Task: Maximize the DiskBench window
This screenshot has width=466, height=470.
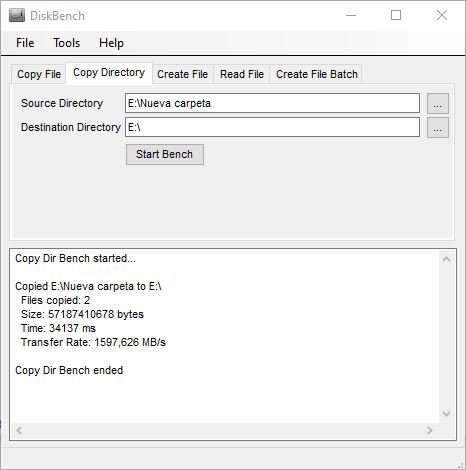Action: (396, 15)
